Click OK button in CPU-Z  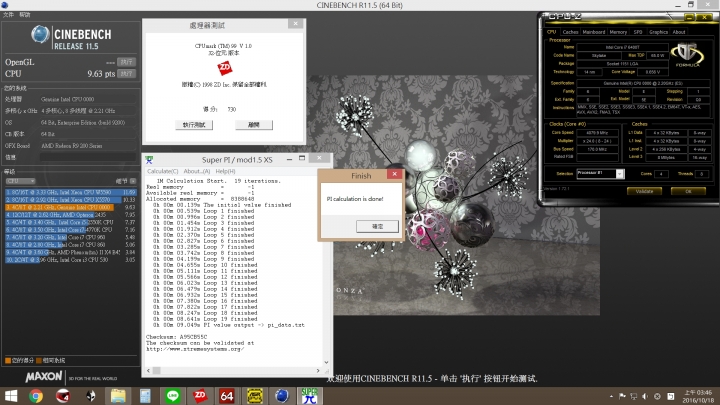688,191
